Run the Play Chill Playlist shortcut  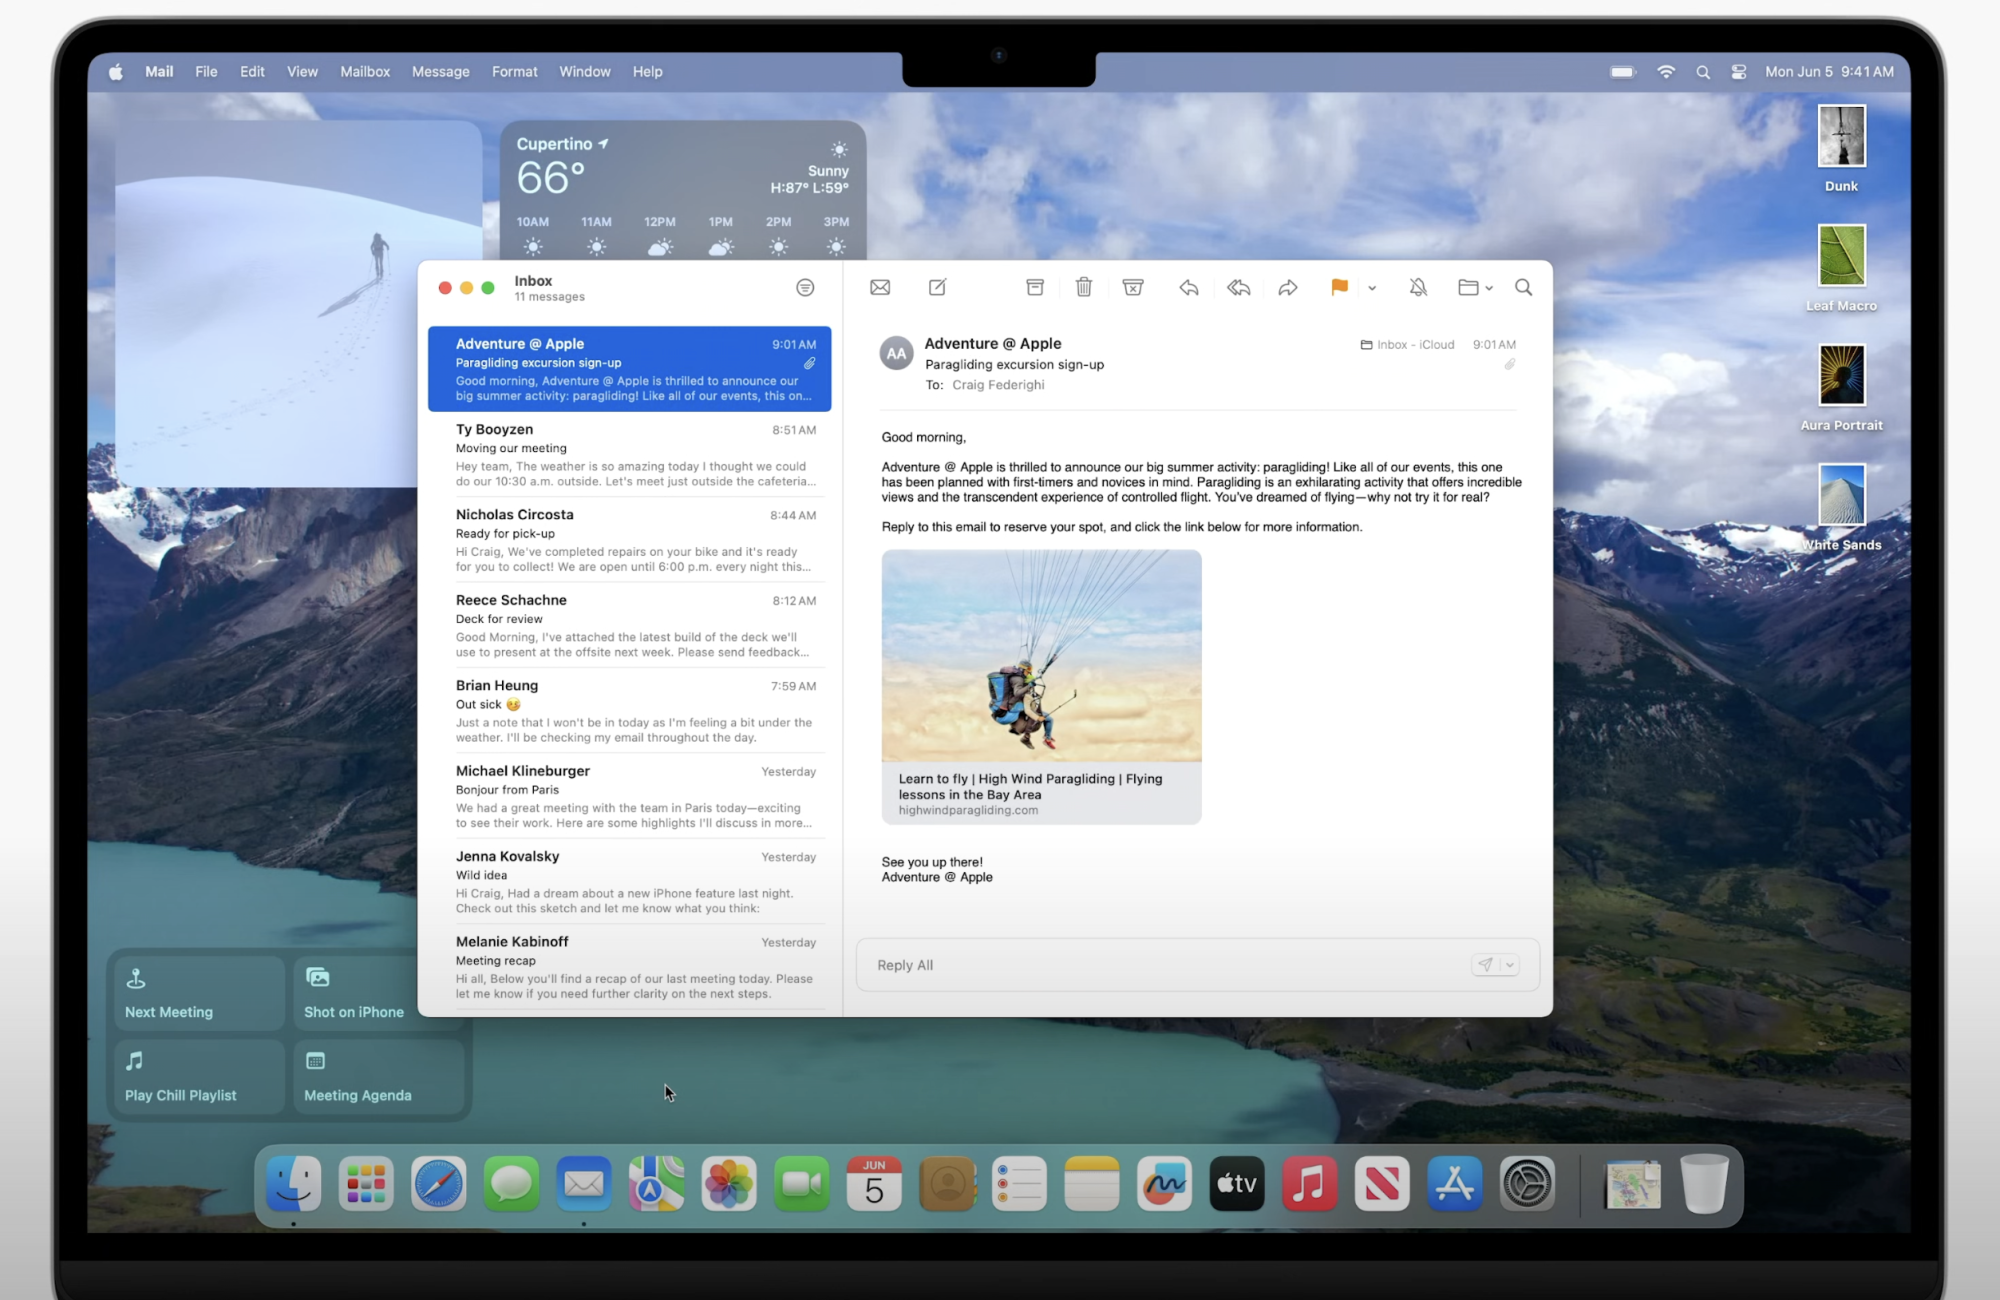click(198, 1077)
